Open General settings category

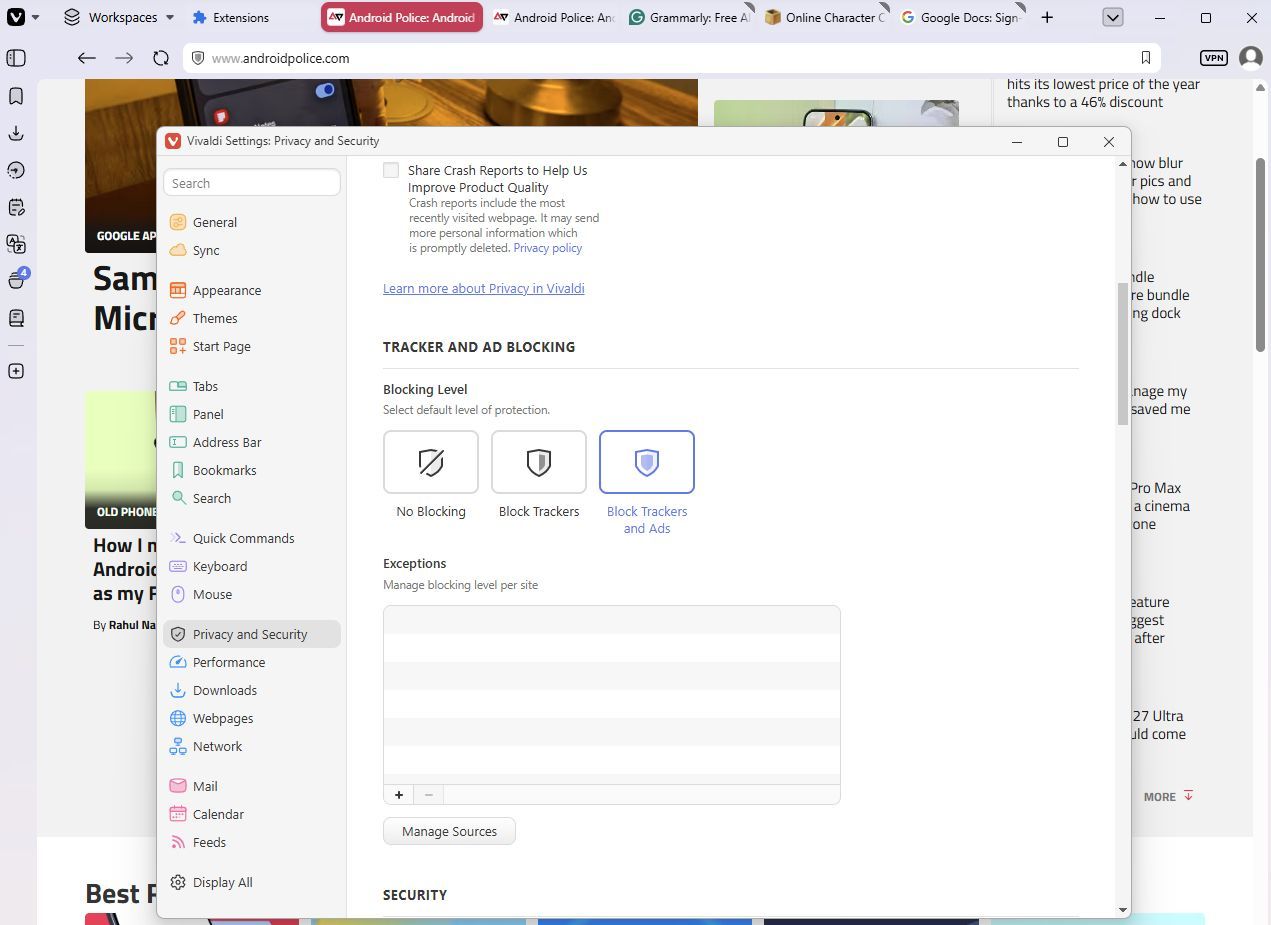252,222
